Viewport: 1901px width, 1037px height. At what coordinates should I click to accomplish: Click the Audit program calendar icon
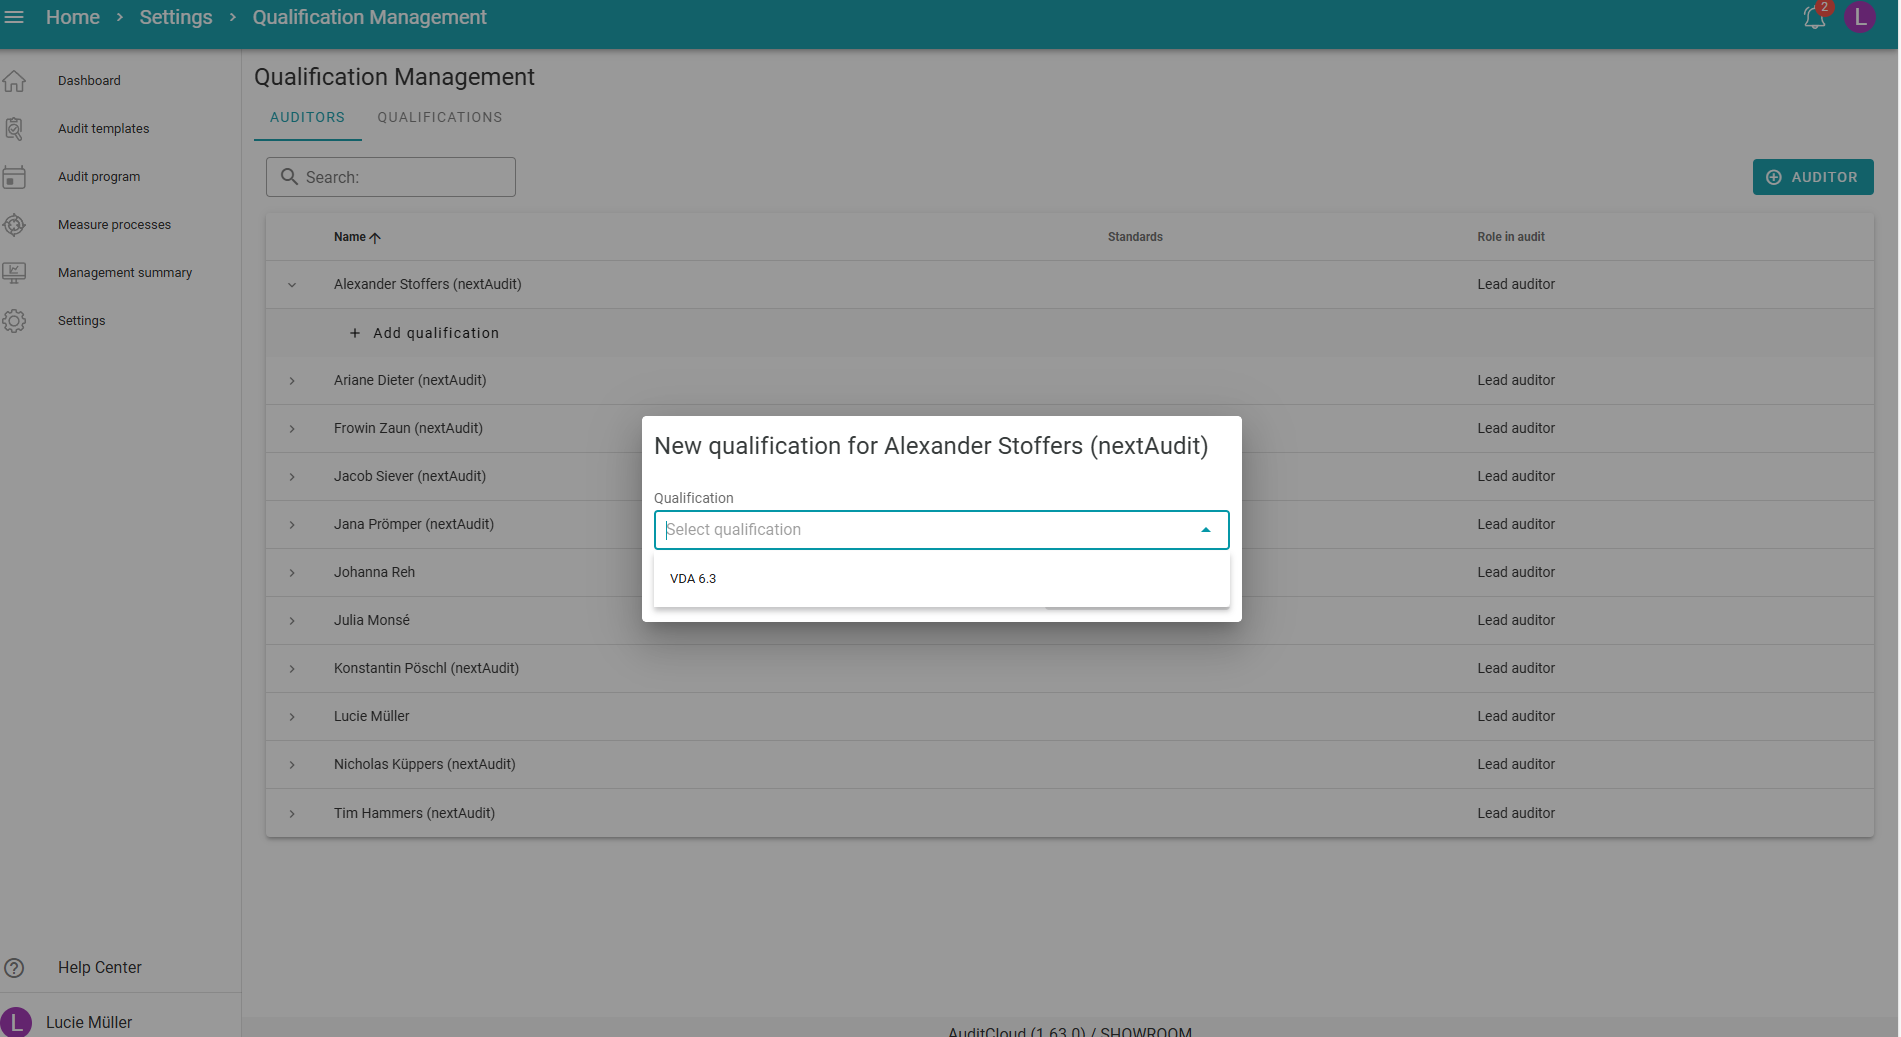point(14,177)
